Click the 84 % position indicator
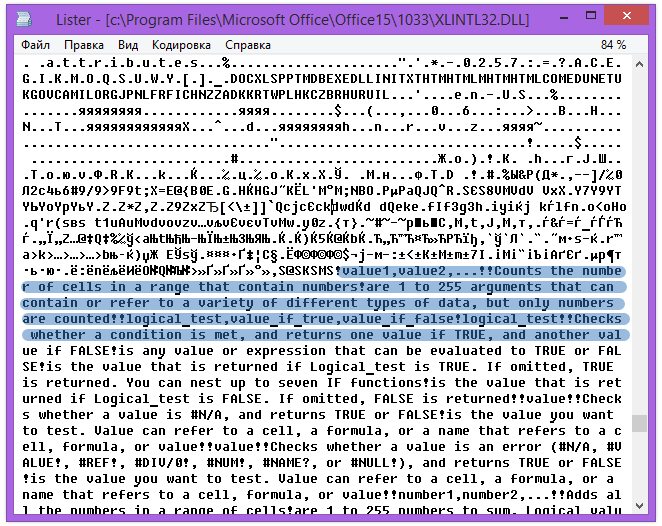Screen dimensions: 662x526 click(613, 45)
